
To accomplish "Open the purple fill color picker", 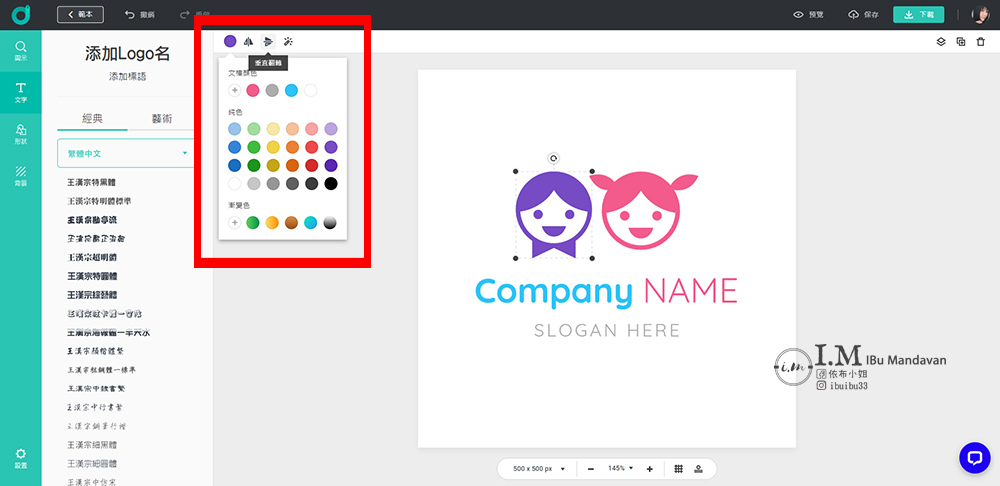I will coord(230,41).
